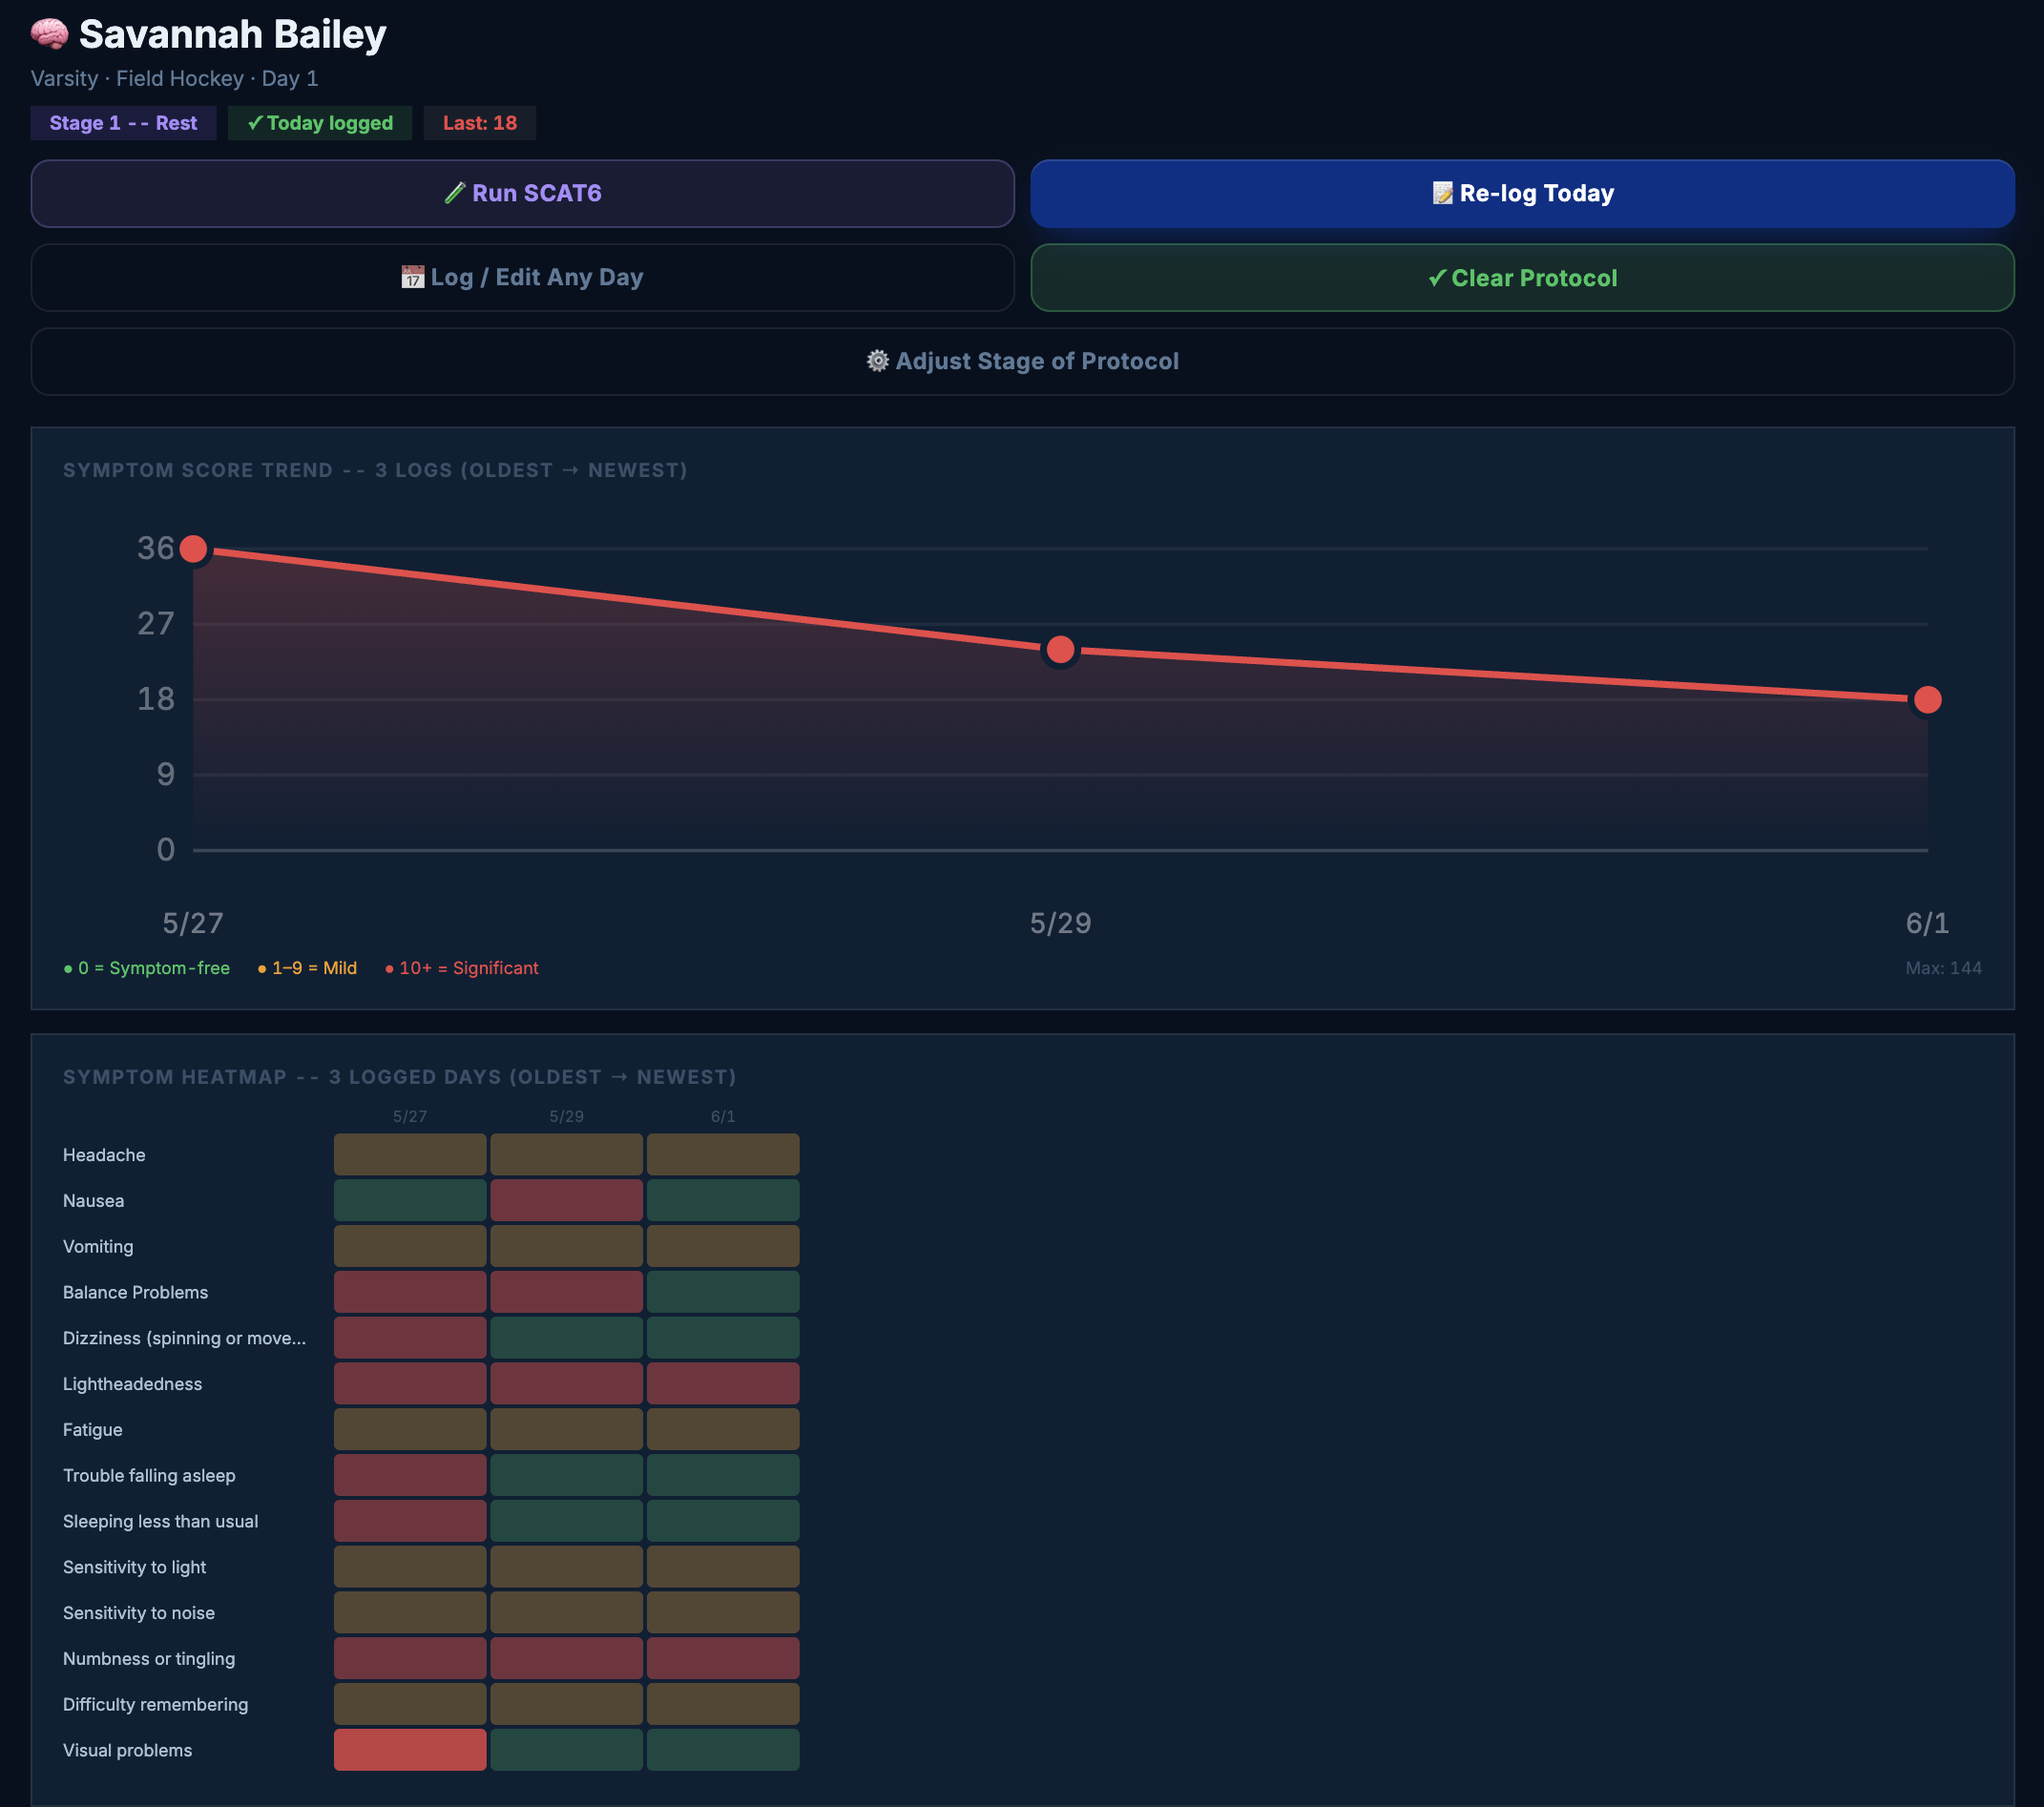Viewport: 2044px width, 1807px height.
Task: Click the Sensitivity to noise cell for 5/29
Action: click(x=566, y=1613)
